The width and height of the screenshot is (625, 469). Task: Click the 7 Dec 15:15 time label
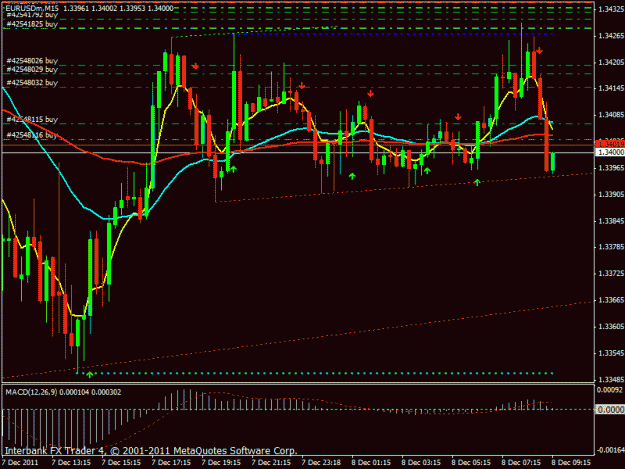tap(121, 463)
